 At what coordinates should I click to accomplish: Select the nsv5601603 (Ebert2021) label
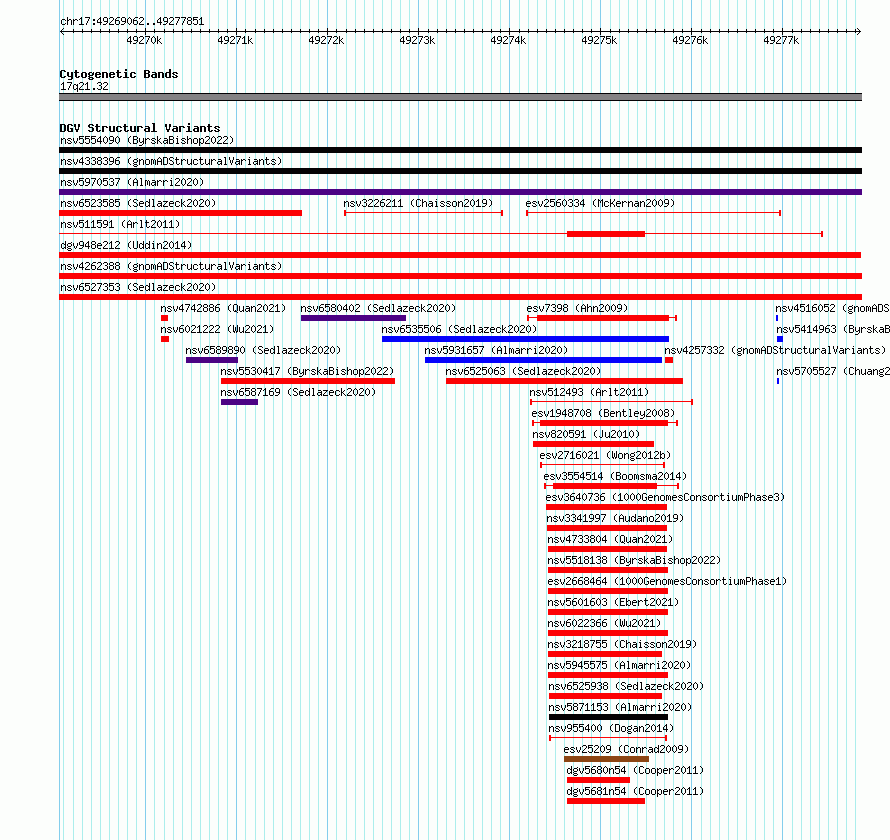coord(613,602)
